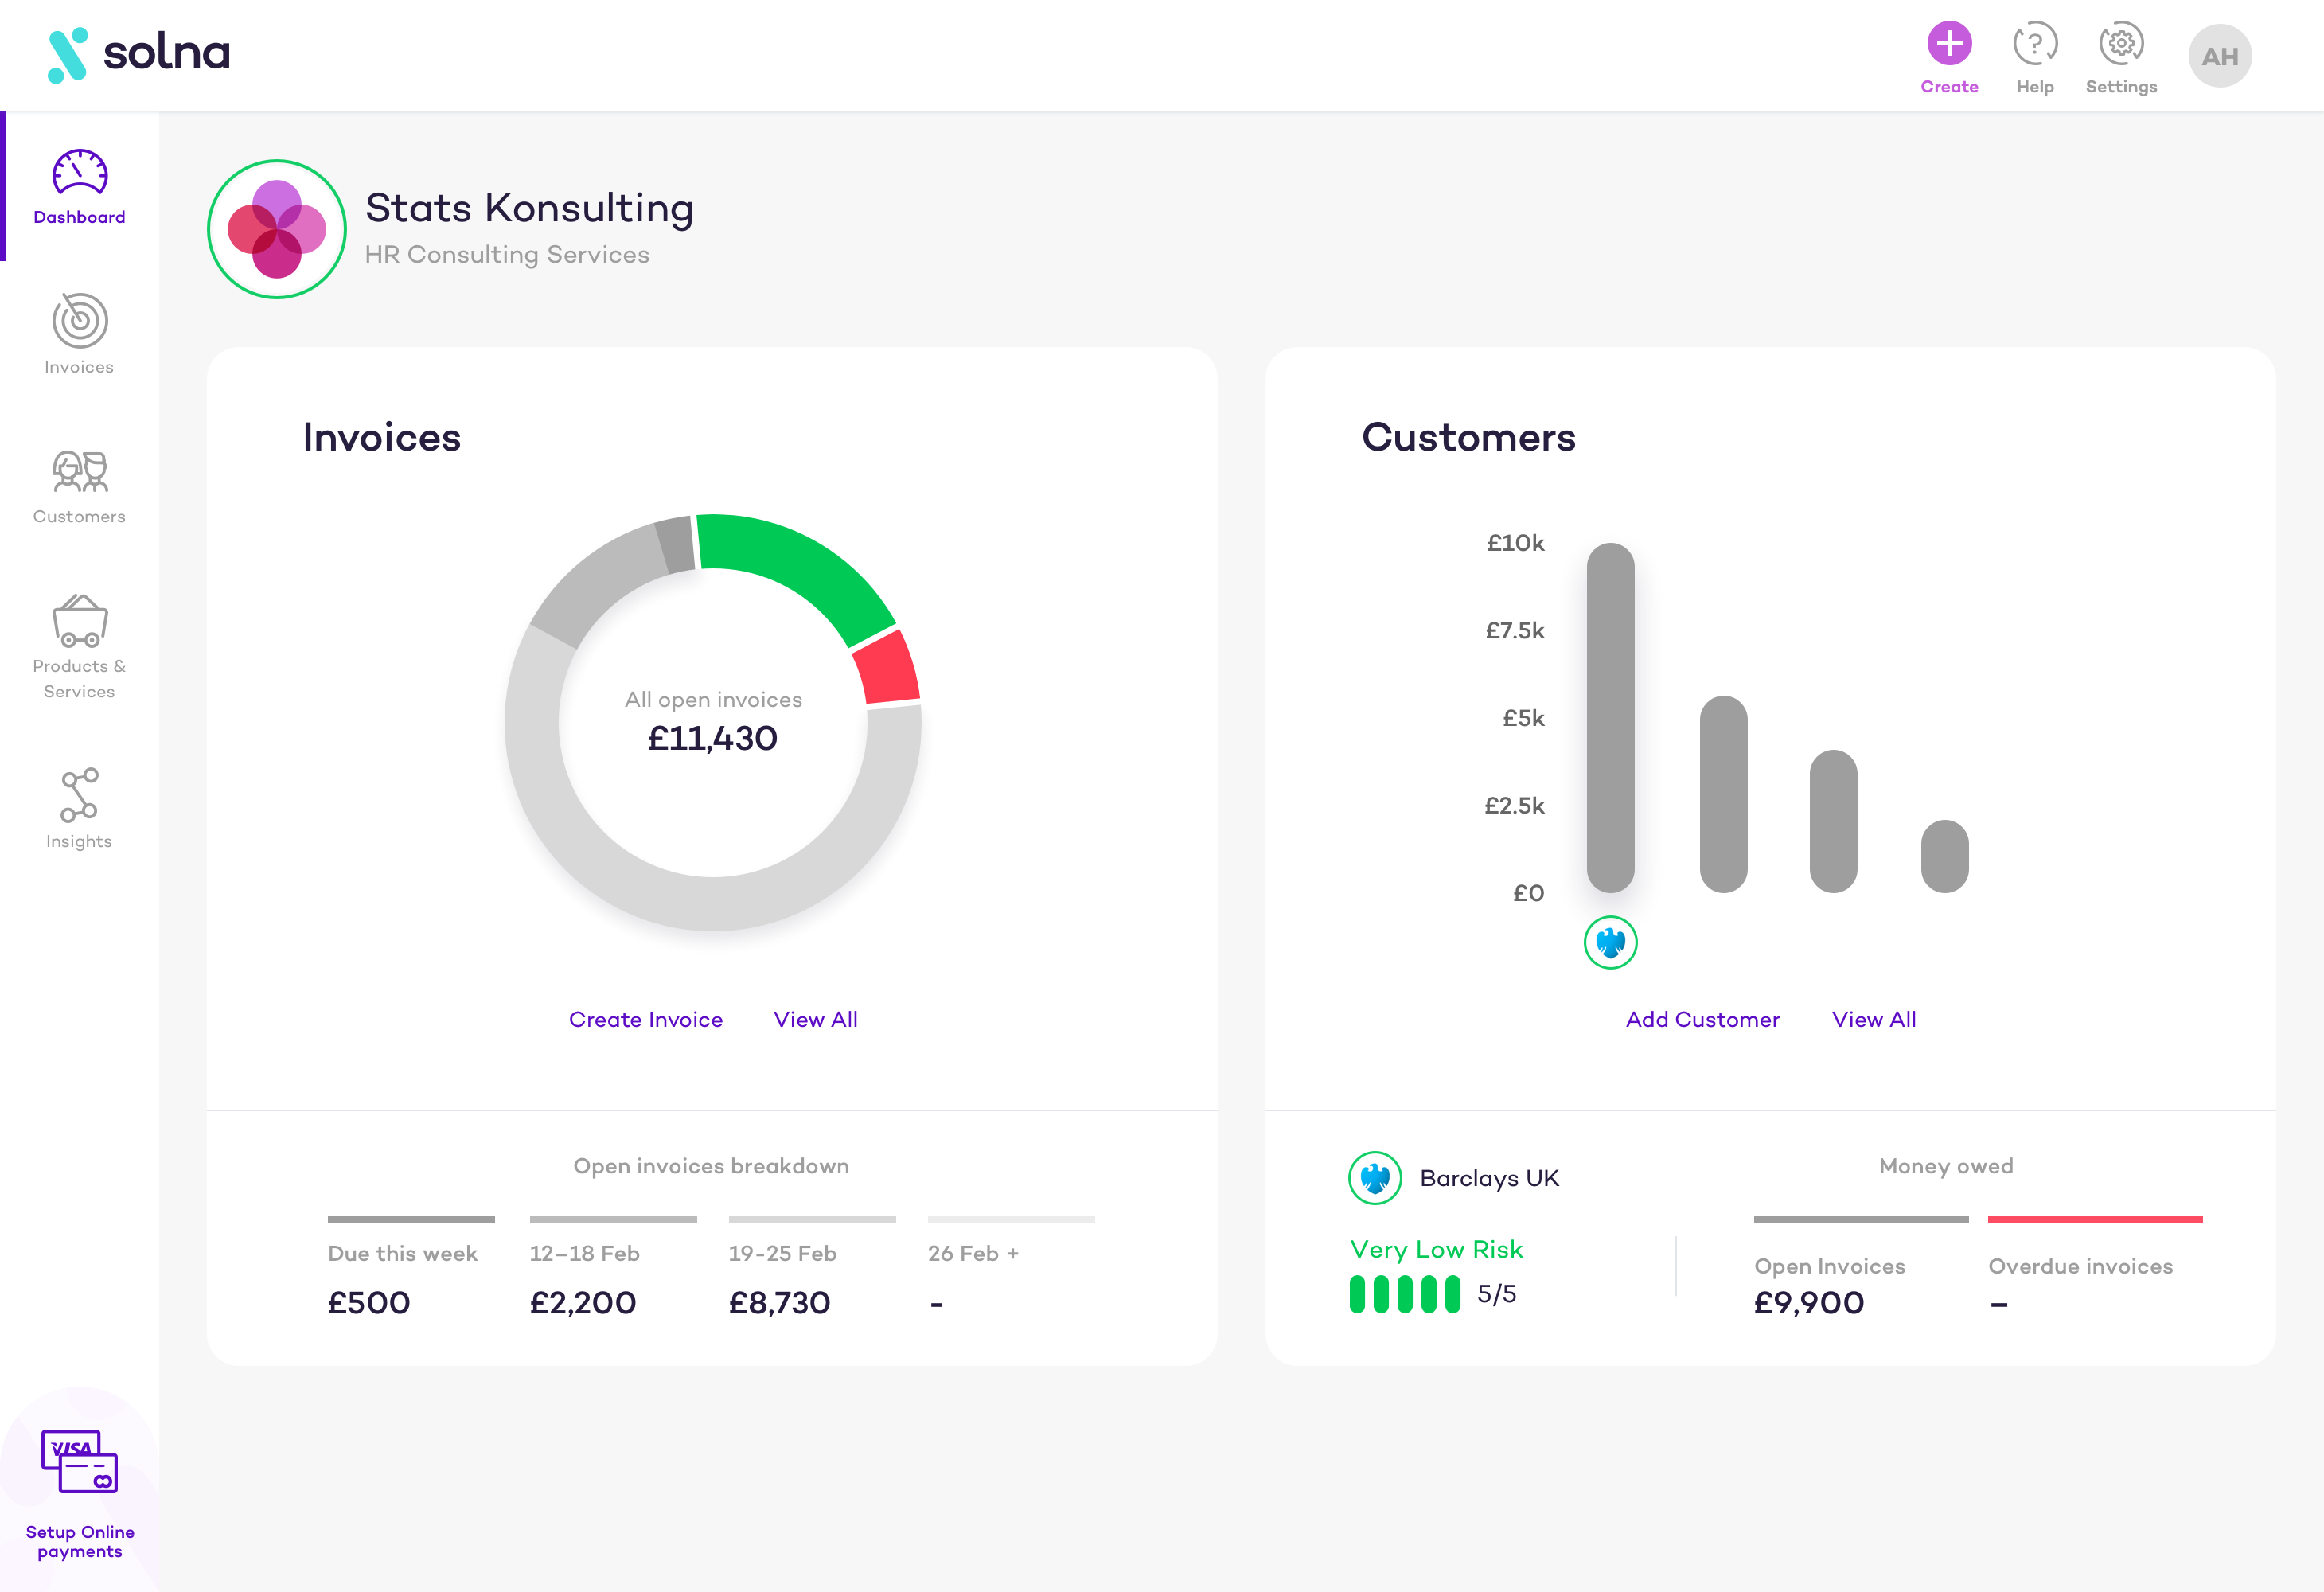Open the Customers sidebar section
The height and width of the screenshot is (1592, 2324).
(79, 472)
